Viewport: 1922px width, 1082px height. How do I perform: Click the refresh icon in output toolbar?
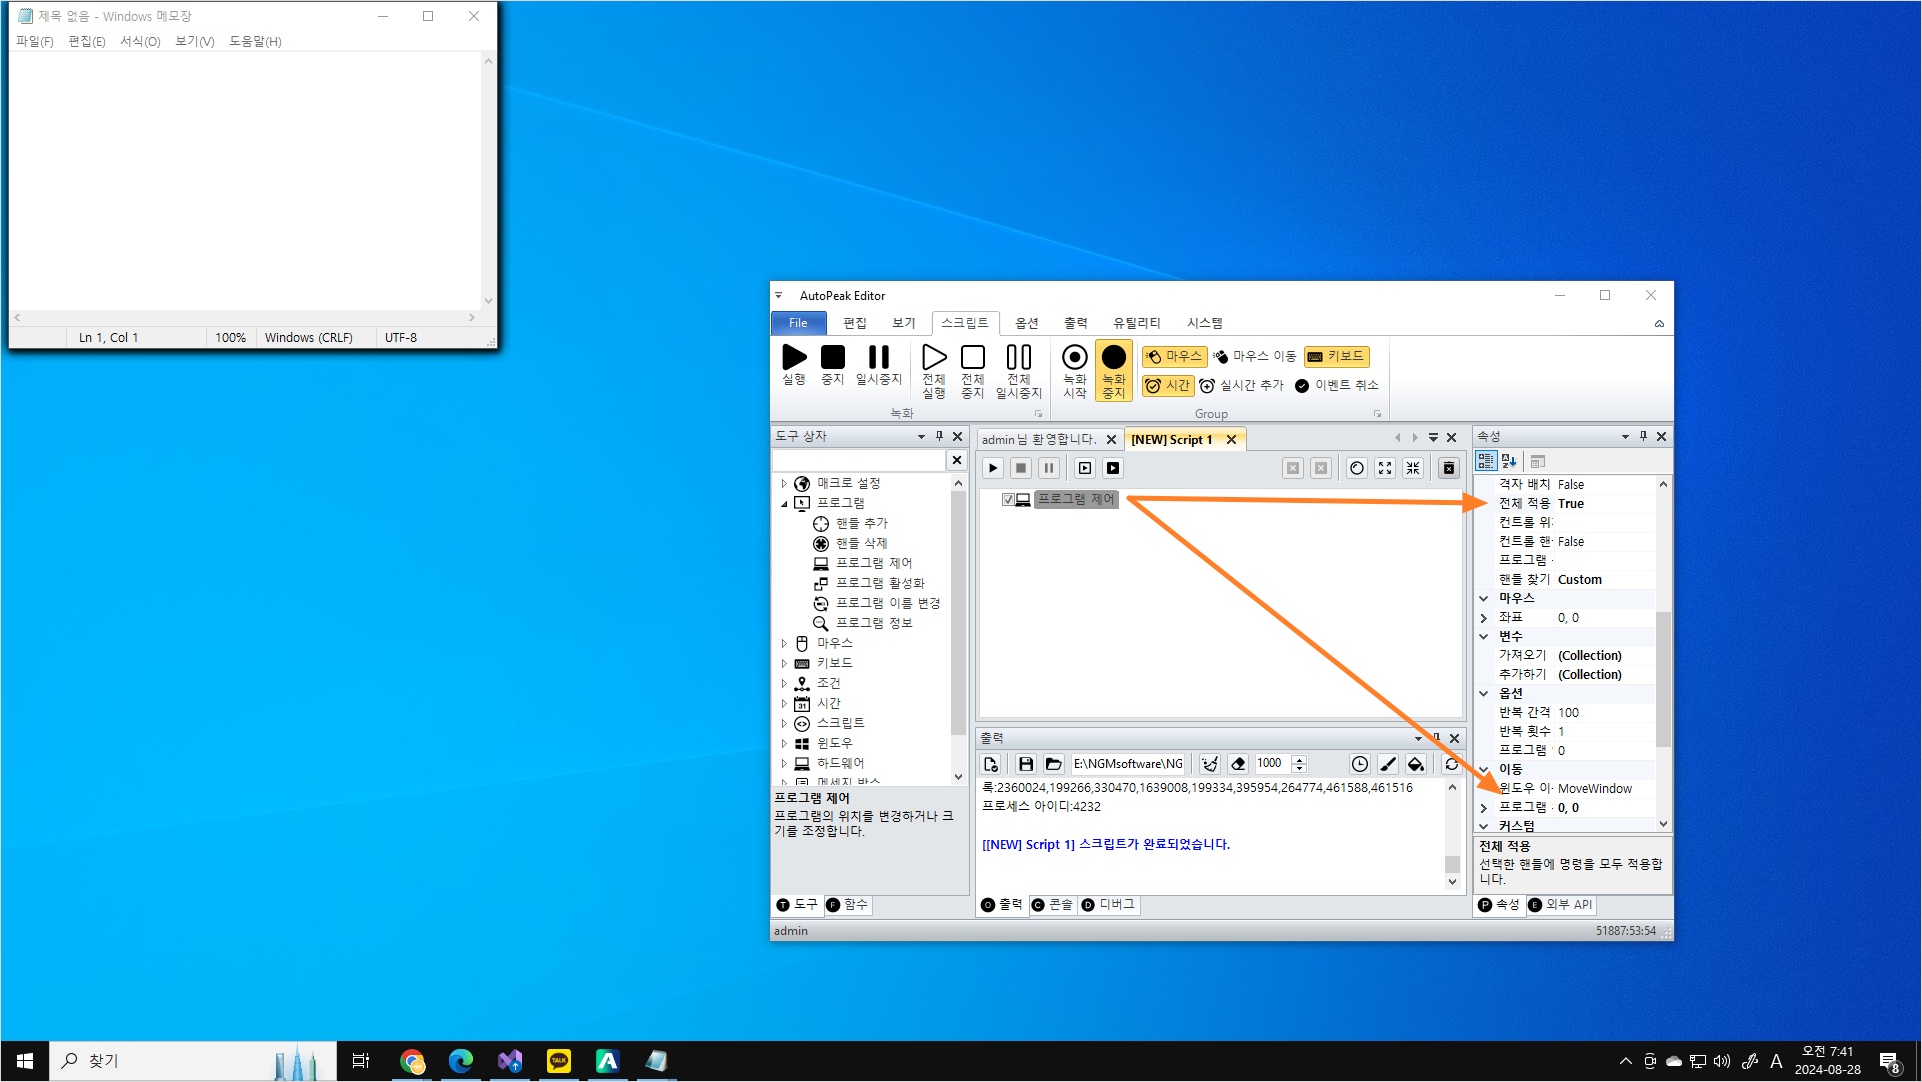(x=1451, y=764)
